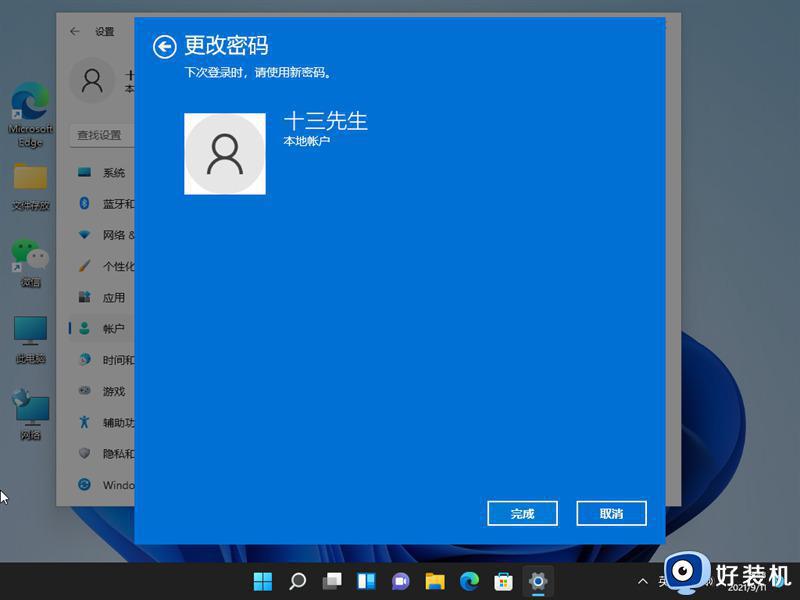Open the Widgets panel on the taskbar
Screen dimensions: 800x600
[365, 580]
